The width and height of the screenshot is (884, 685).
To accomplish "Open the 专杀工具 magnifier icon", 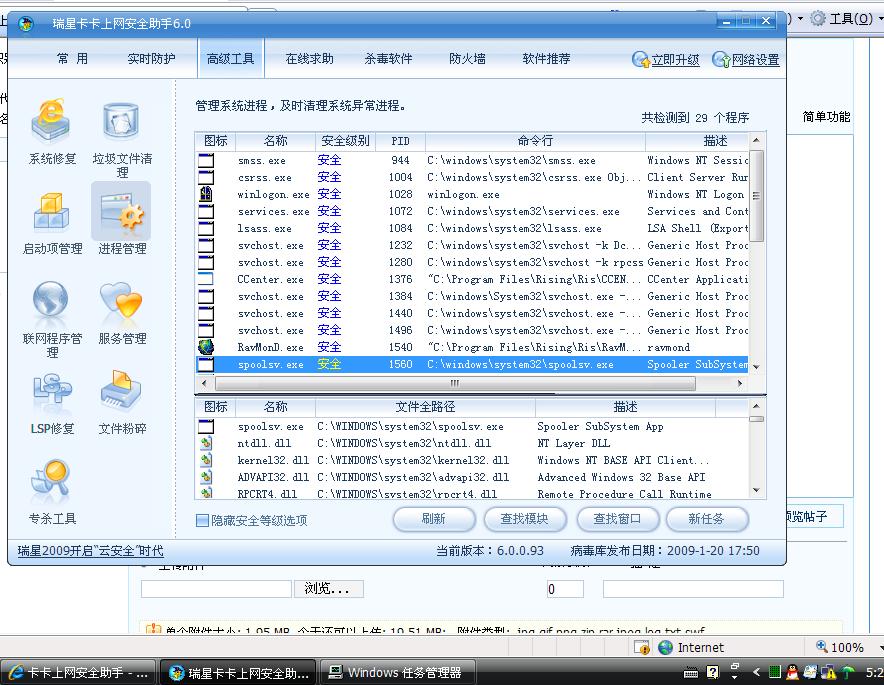I will (x=51, y=481).
